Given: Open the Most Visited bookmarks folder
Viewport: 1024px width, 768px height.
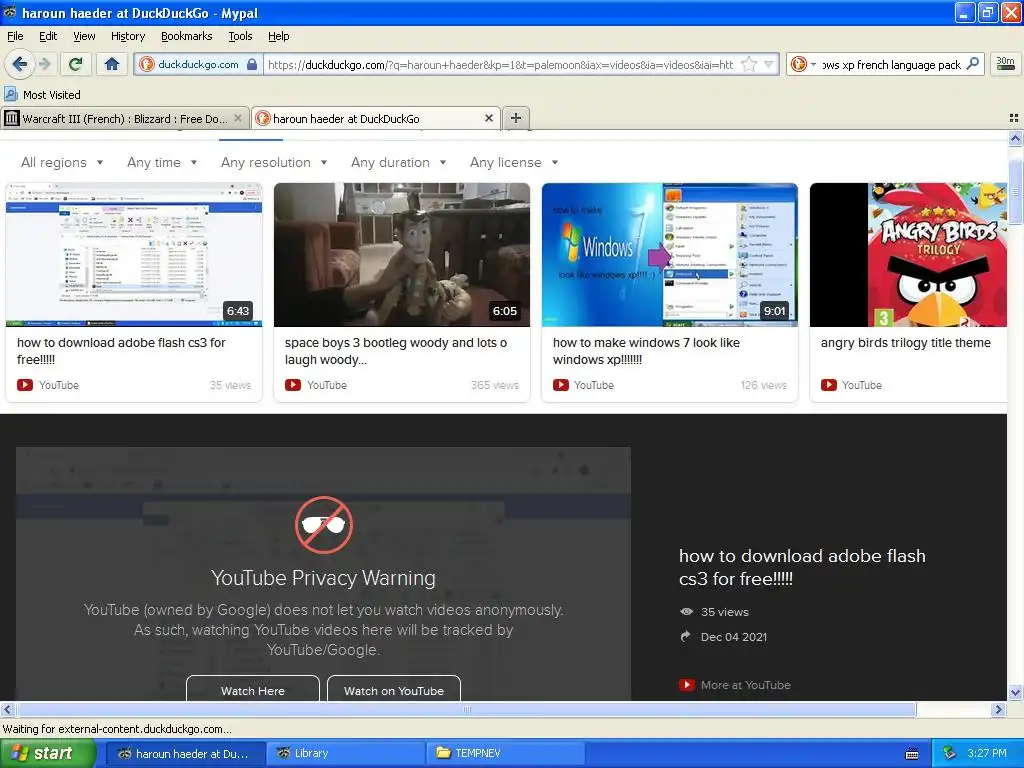Looking at the screenshot, I should pos(42,95).
